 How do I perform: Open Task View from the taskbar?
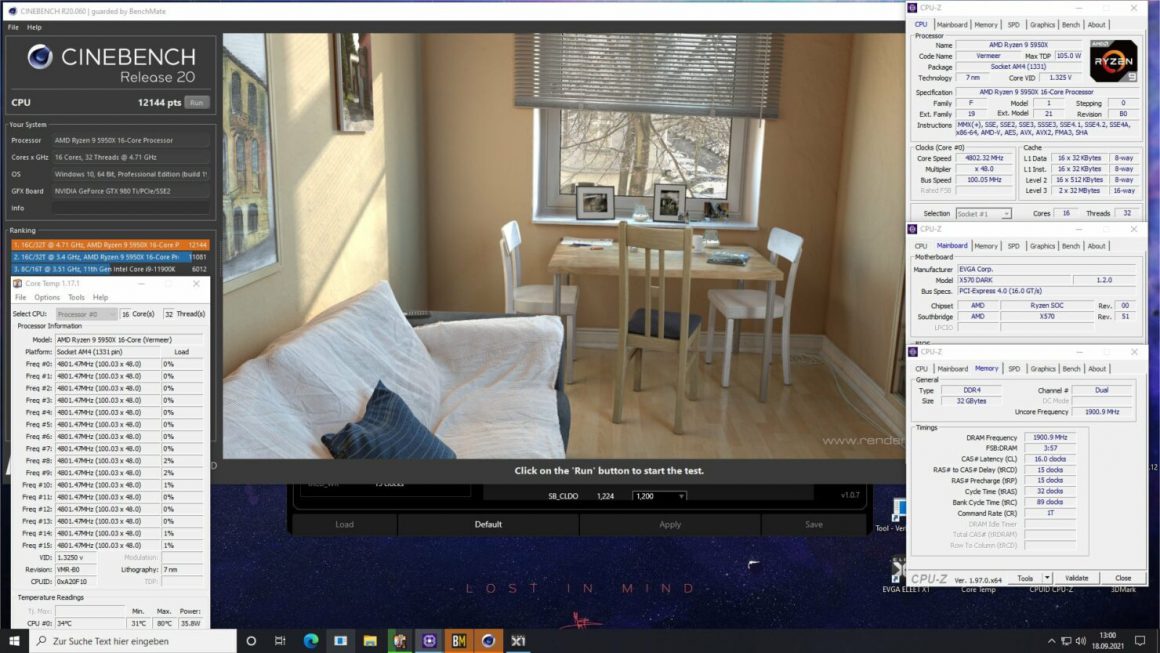[x=280, y=640]
